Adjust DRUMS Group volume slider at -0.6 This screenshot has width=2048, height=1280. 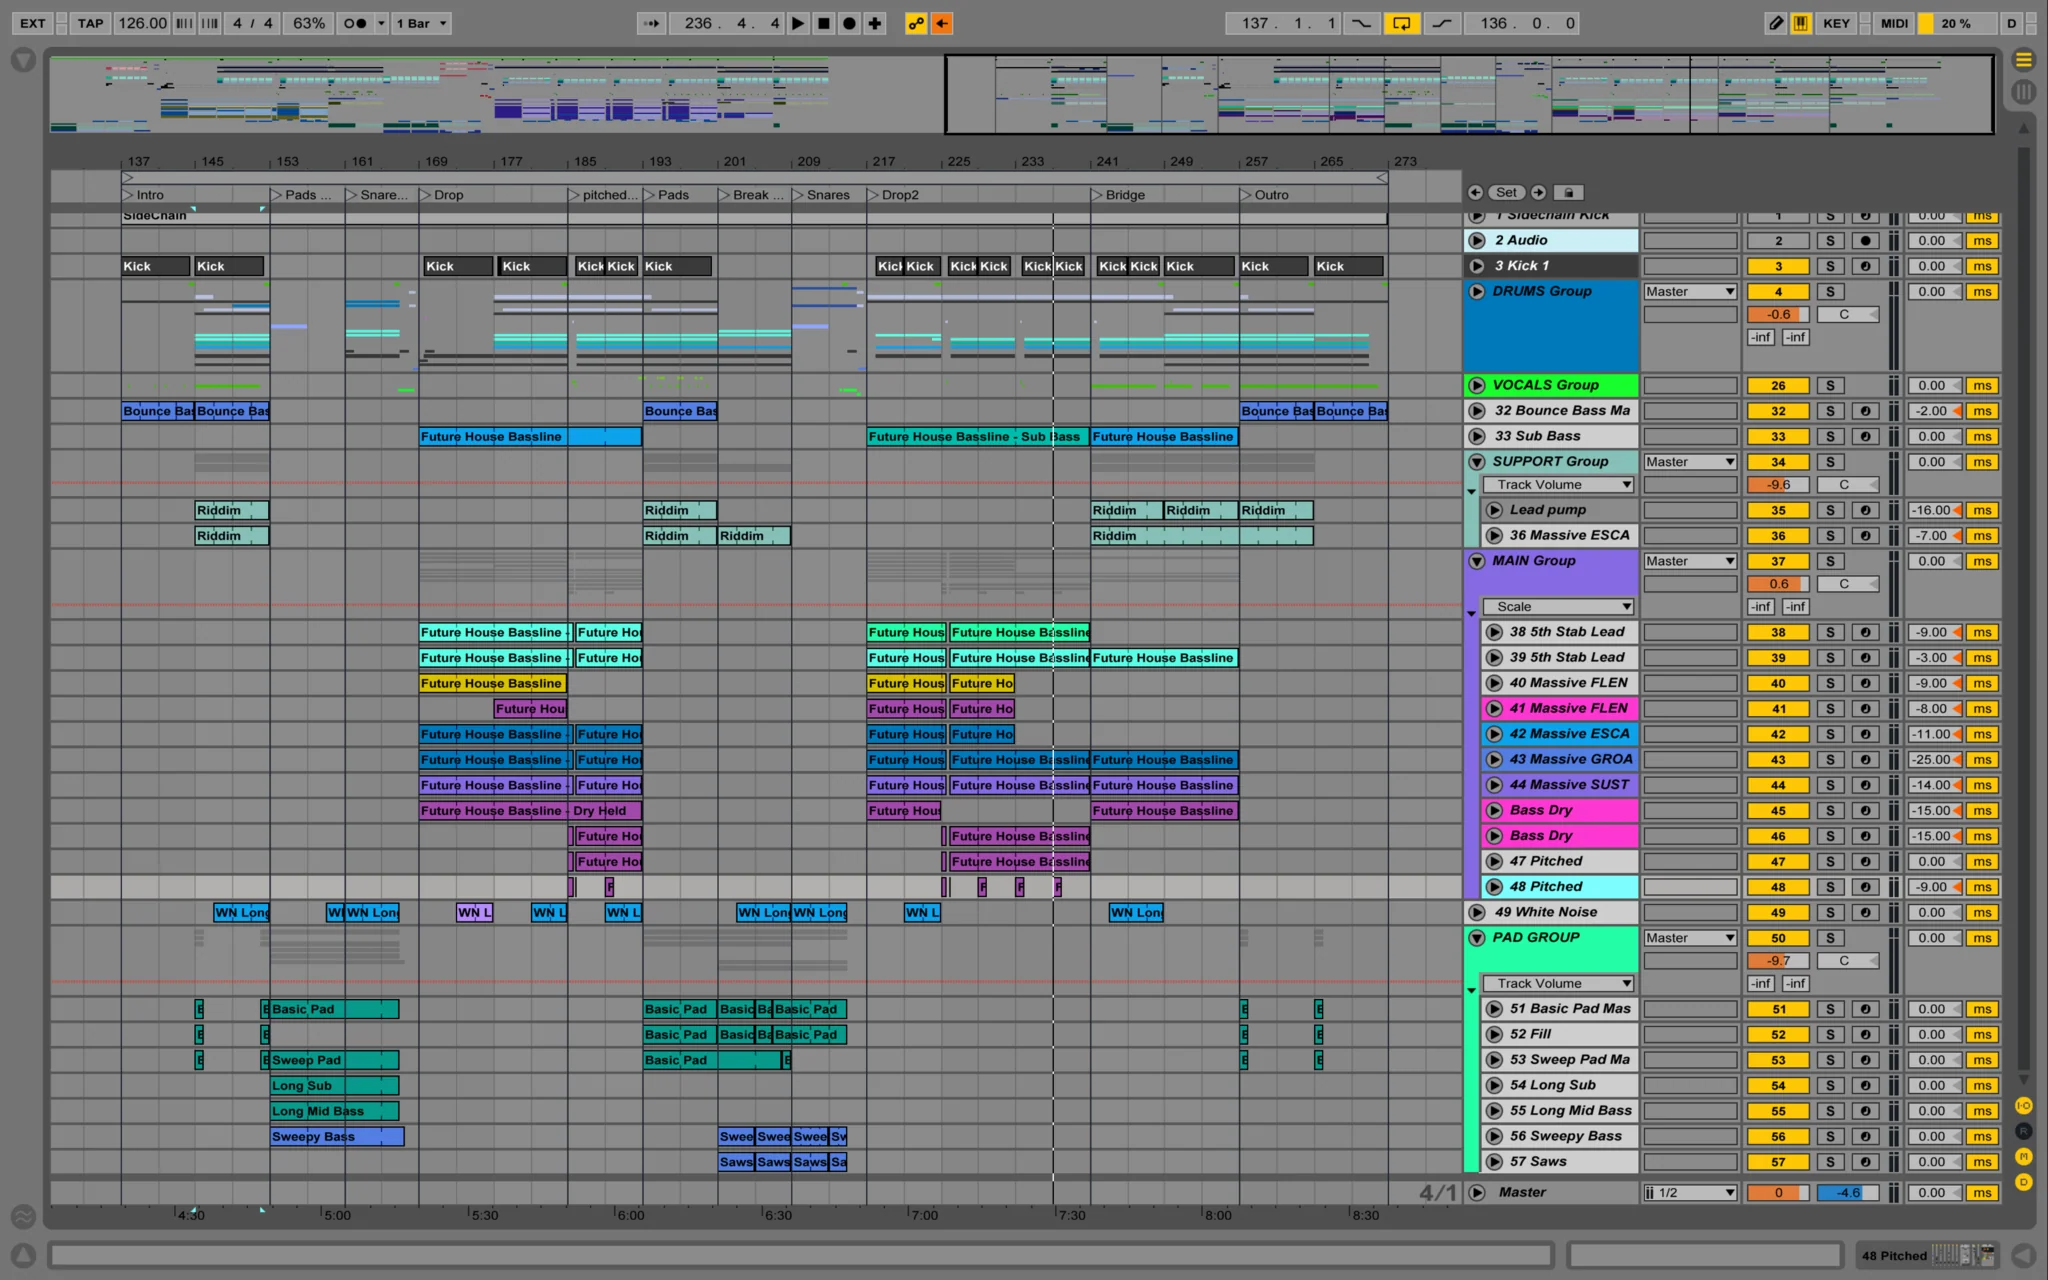coord(1778,314)
